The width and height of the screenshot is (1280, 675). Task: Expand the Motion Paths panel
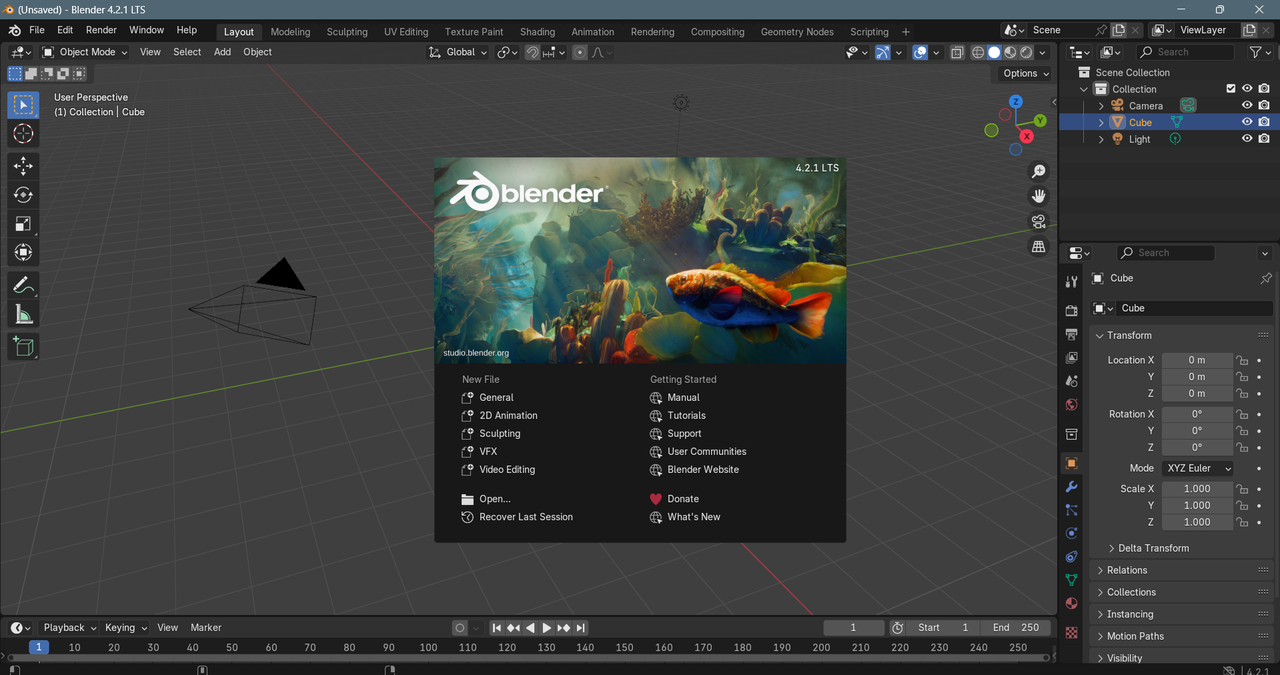(x=1134, y=636)
